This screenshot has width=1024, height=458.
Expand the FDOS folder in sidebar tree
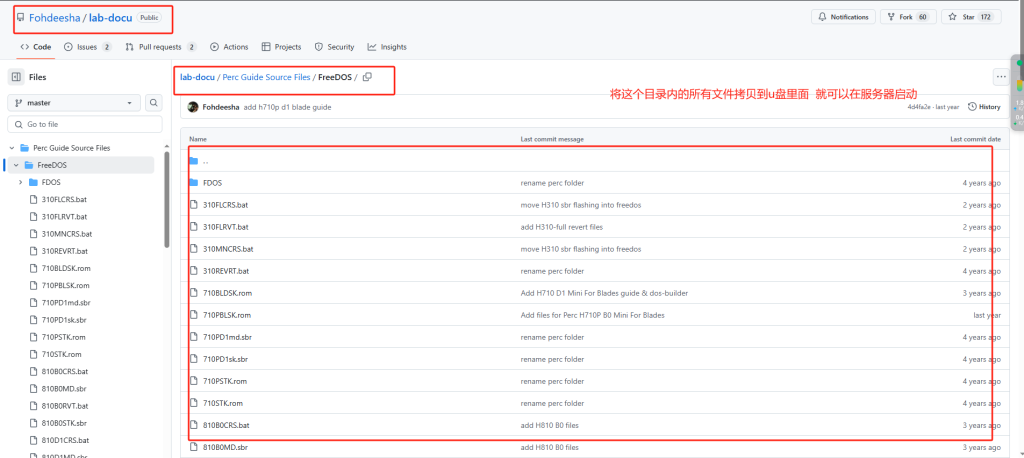tap(21, 182)
